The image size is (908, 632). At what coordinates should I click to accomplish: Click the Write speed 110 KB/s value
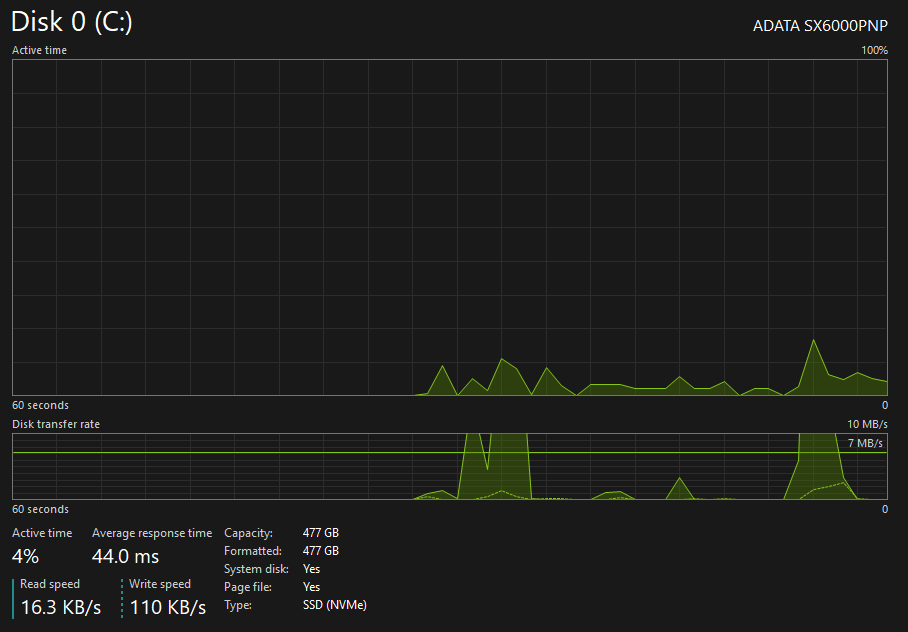click(x=168, y=607)
